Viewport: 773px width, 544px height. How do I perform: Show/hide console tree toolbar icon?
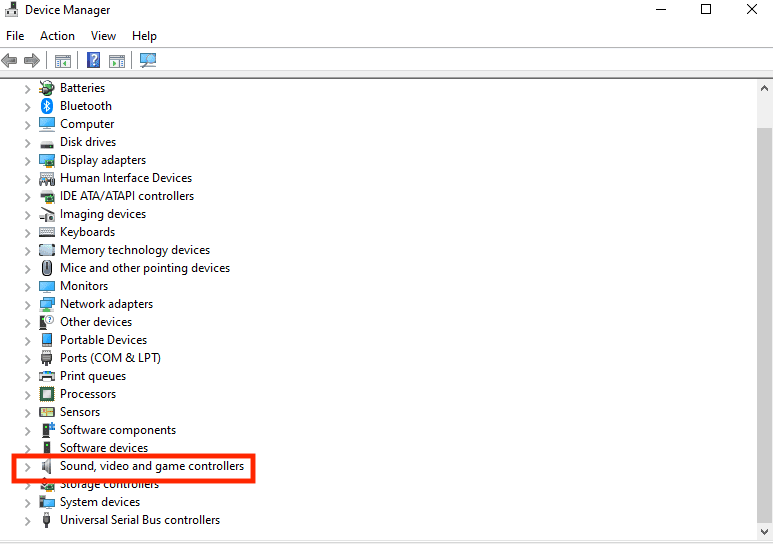pos(63,61)
